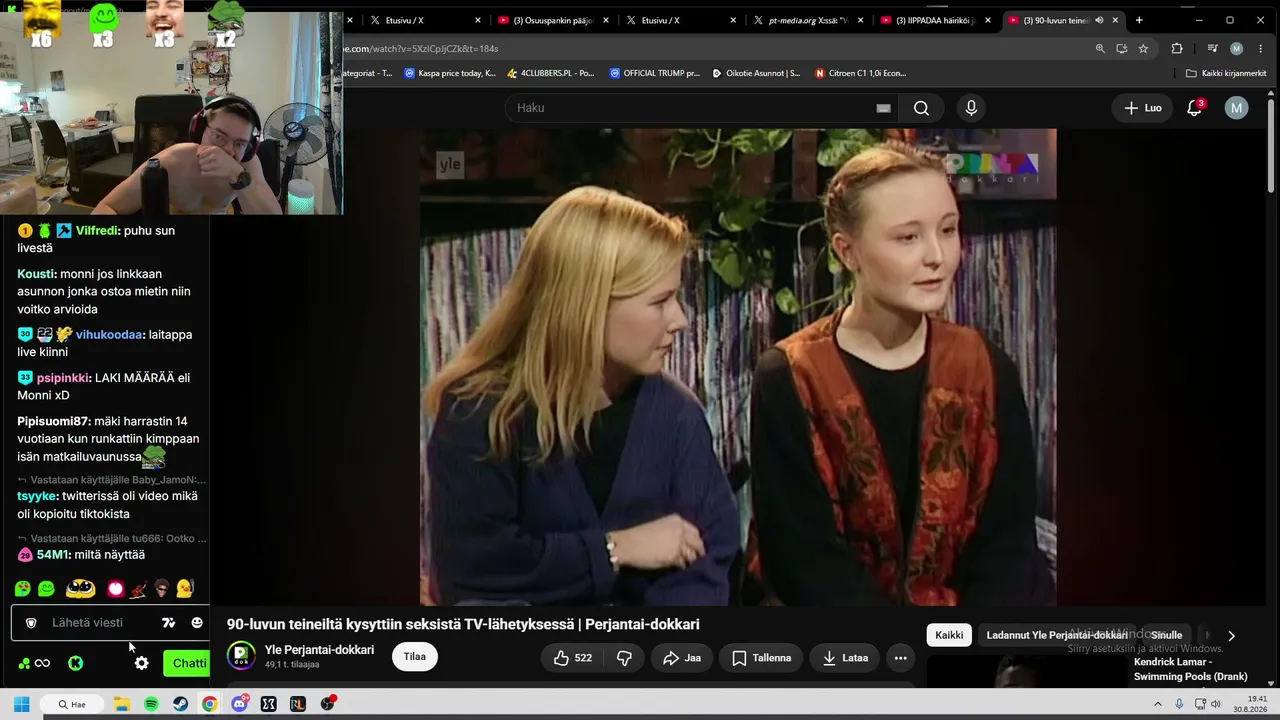Viewport: 1280px width, 720px height.
Task: Click the Lähetä viesti chat input
Action: tap(88, 623)
